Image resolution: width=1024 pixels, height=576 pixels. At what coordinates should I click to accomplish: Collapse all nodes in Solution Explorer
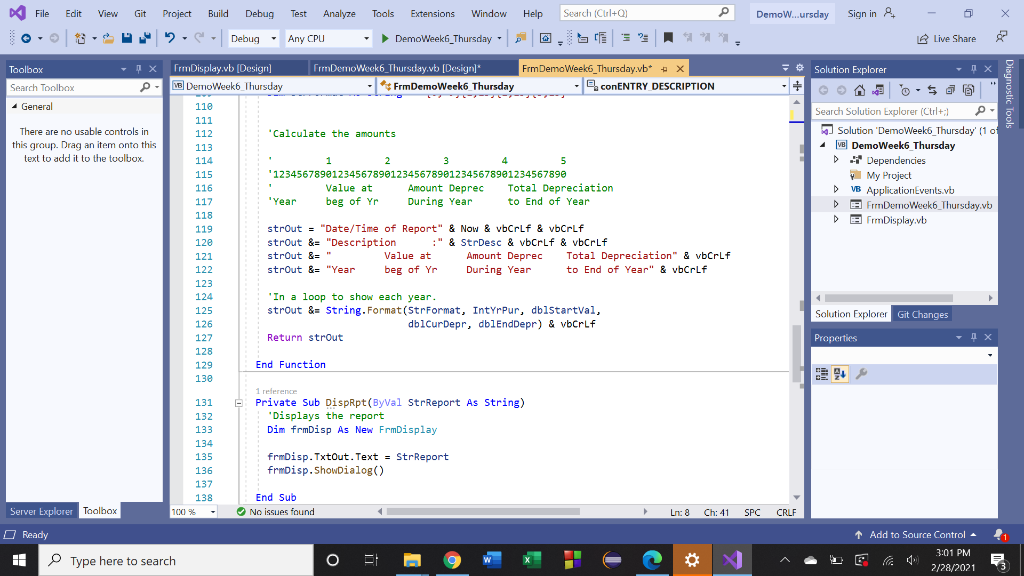[949, 89]
